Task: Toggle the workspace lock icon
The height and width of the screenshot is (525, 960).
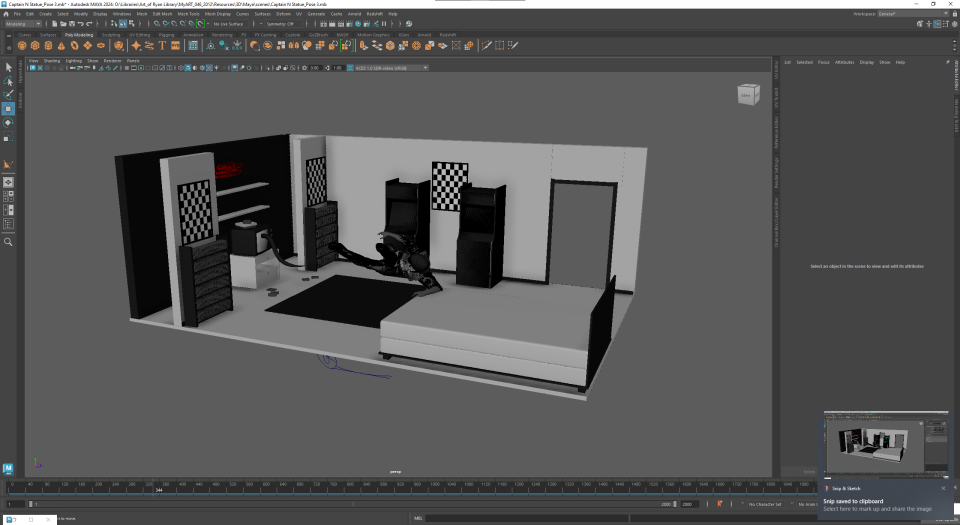Action: pyautogui.click(x=954, y=13)
